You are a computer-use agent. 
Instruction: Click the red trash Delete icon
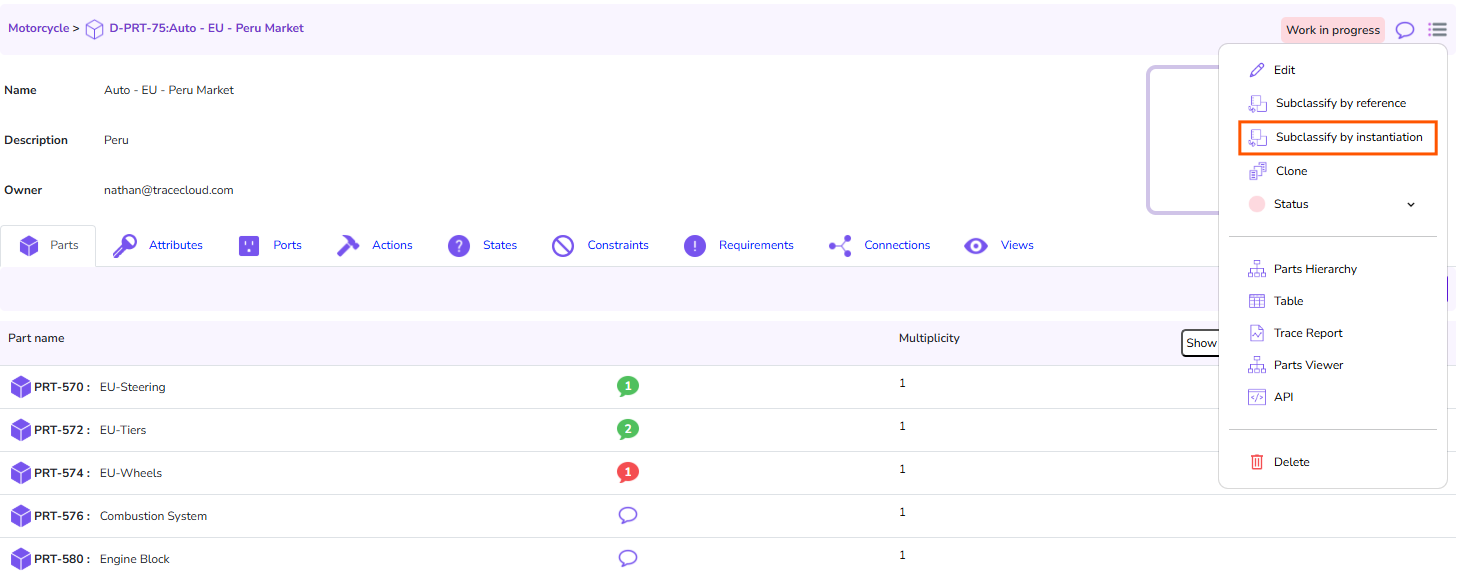click(1257, 462)
